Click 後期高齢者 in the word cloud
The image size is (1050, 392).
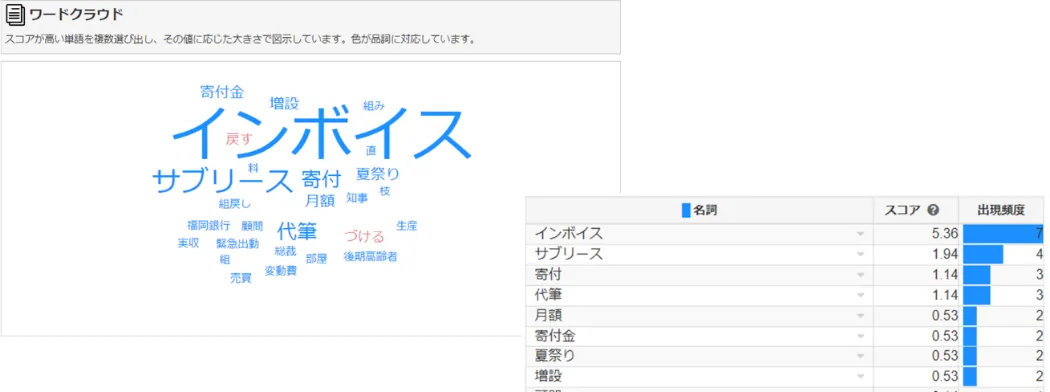pos(370,257)
